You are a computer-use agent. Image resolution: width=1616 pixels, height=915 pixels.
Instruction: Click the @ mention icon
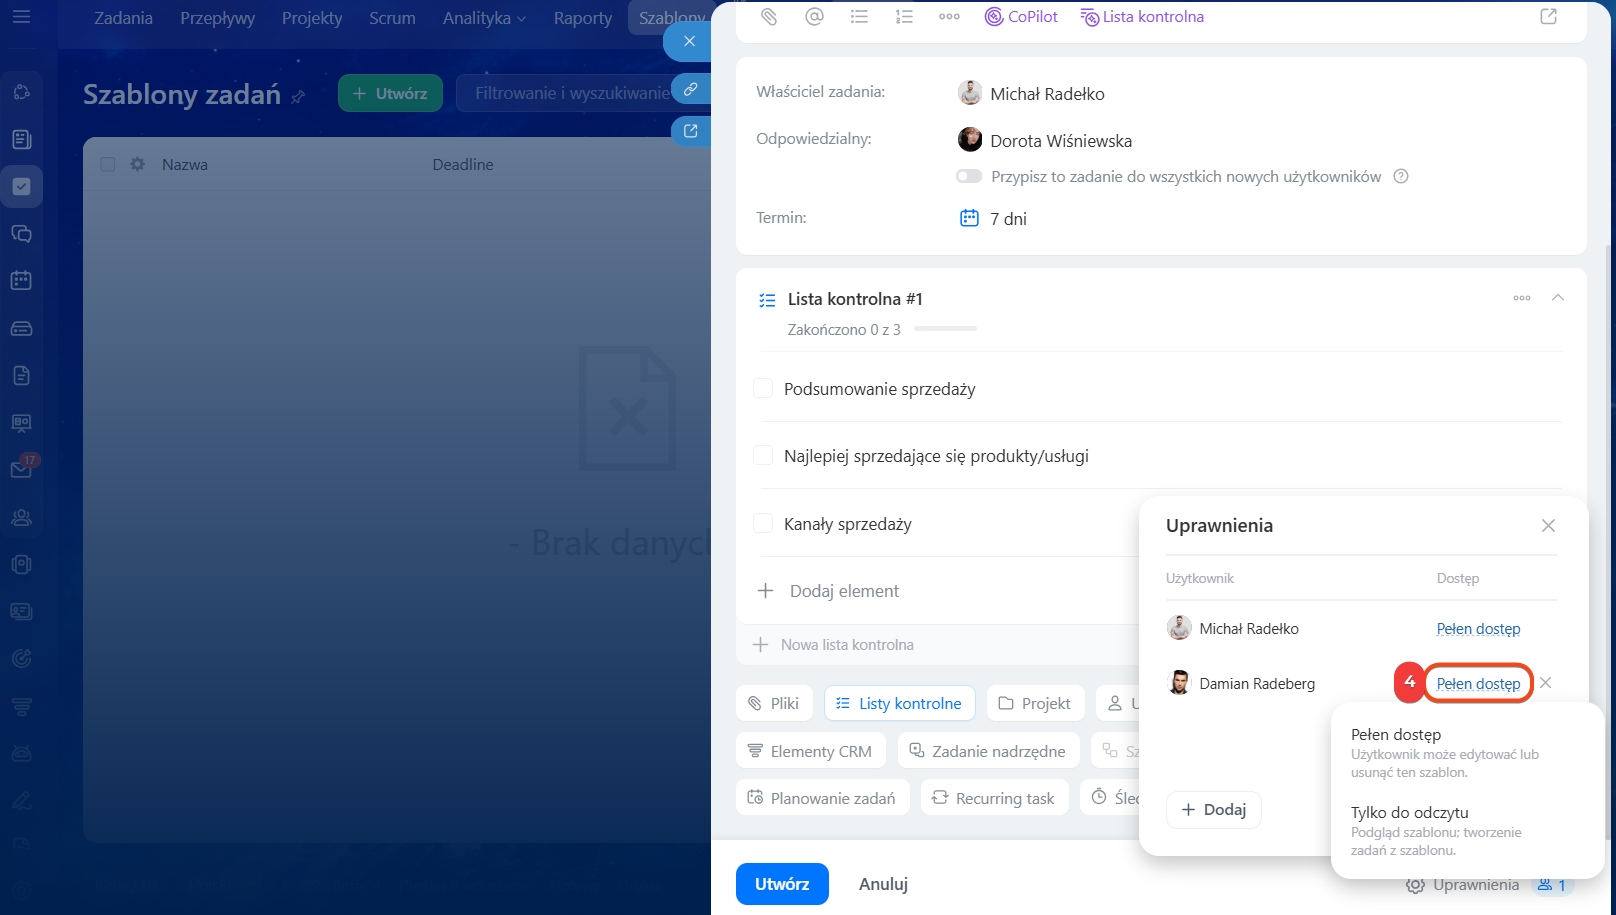[x=814, y=17]
